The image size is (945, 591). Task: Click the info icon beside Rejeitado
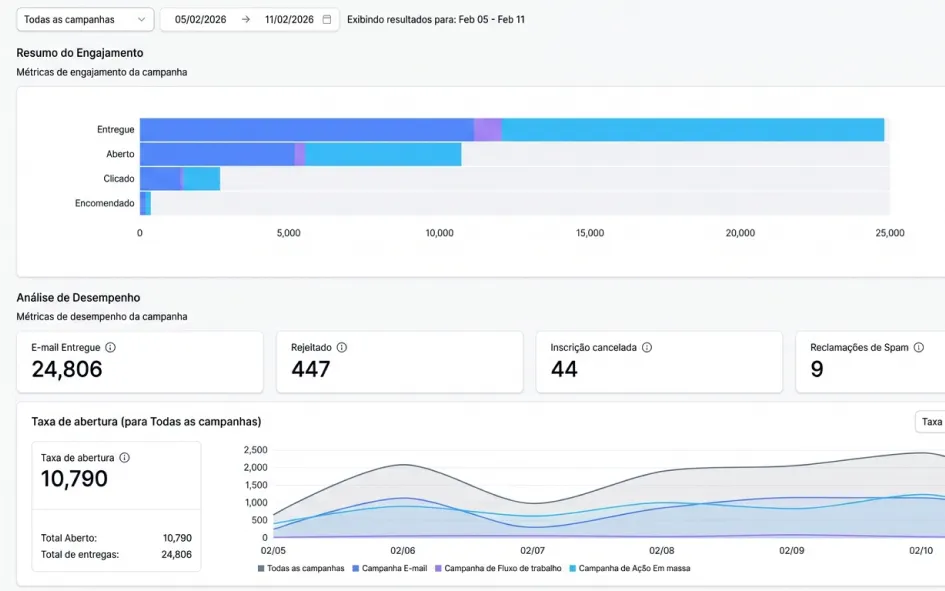point(342,347)
